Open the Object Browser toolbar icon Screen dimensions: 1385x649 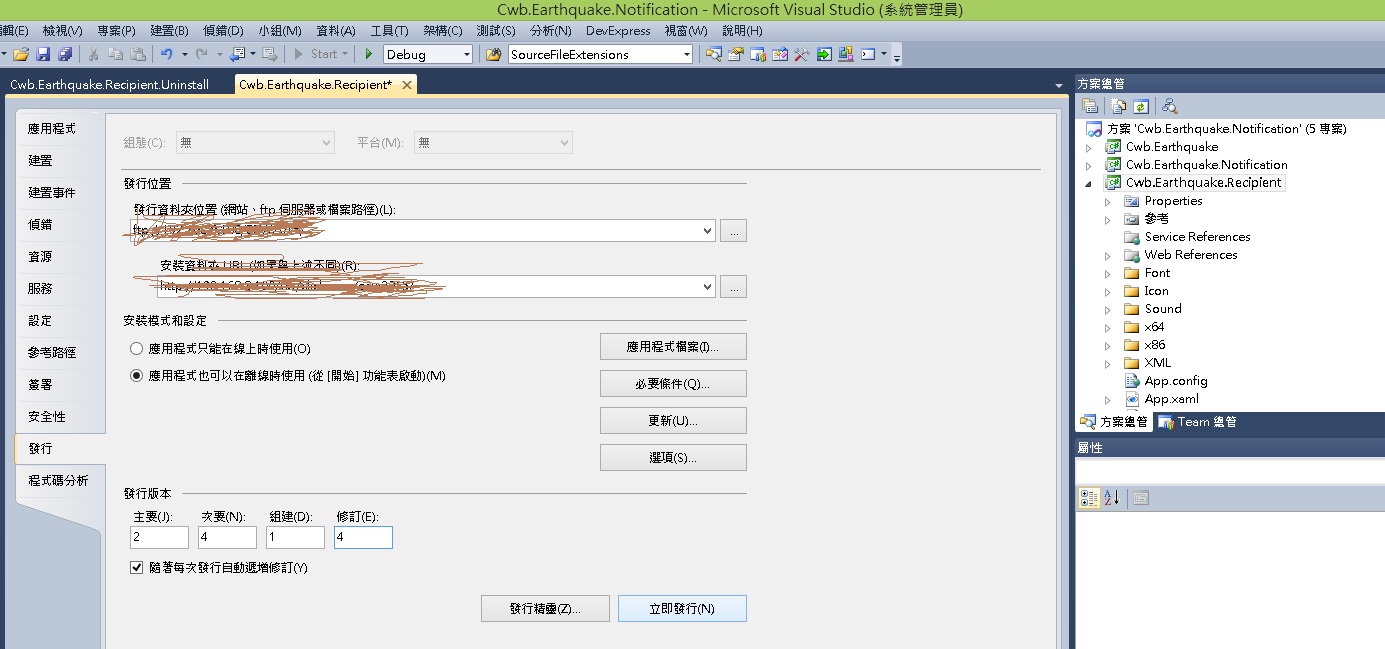pyautogui.click(x=780, y=54)
